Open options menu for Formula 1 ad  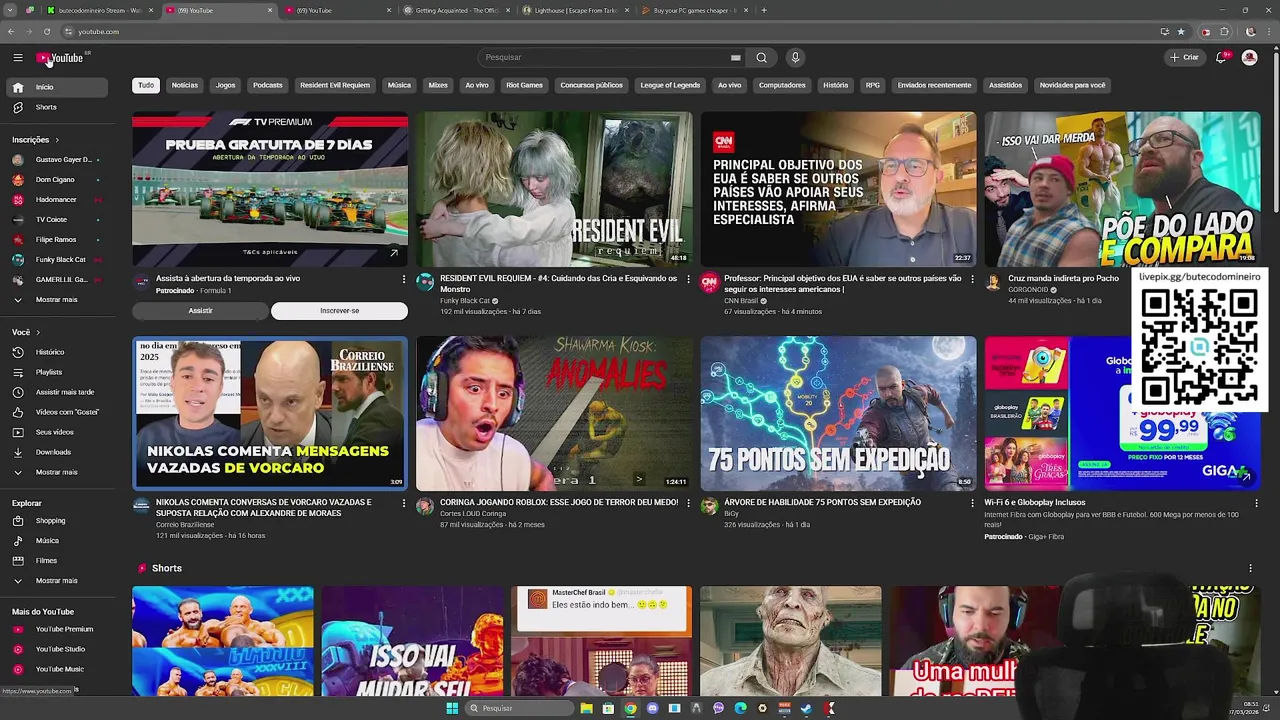pyautogui.click(x=404, y=280)
